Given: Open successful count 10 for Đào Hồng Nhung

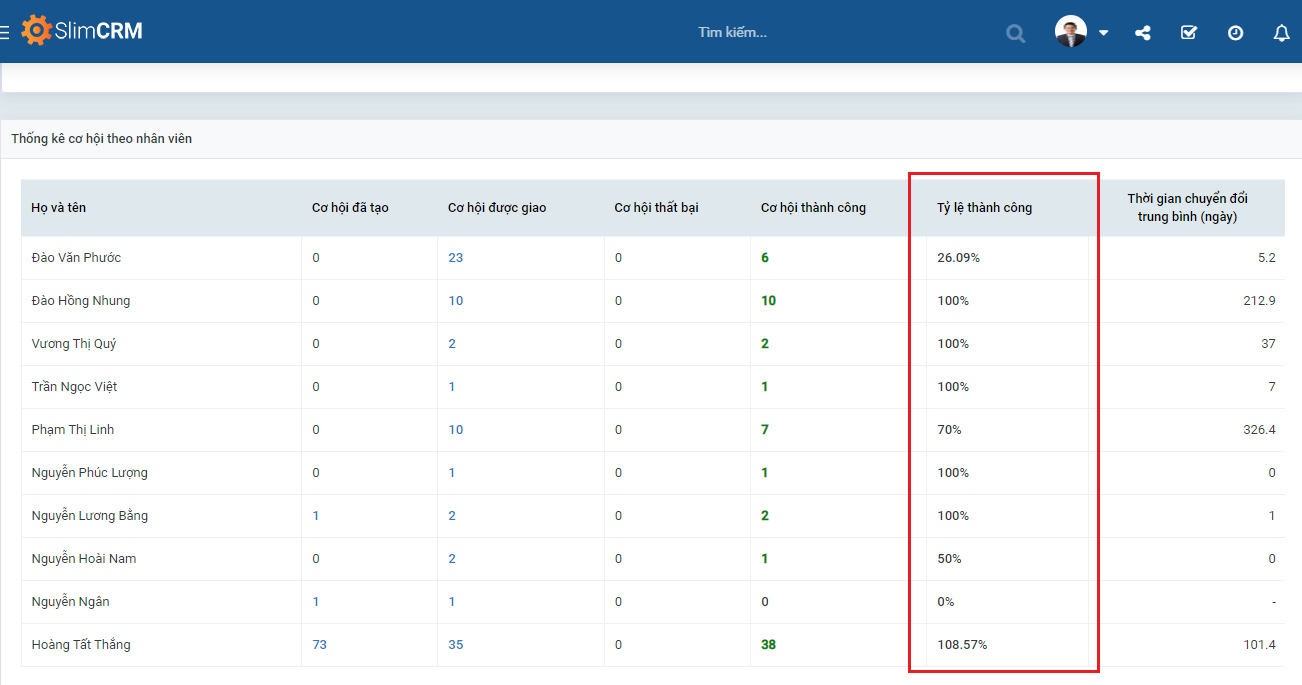Looking at the screenshot, I should 768,301.
